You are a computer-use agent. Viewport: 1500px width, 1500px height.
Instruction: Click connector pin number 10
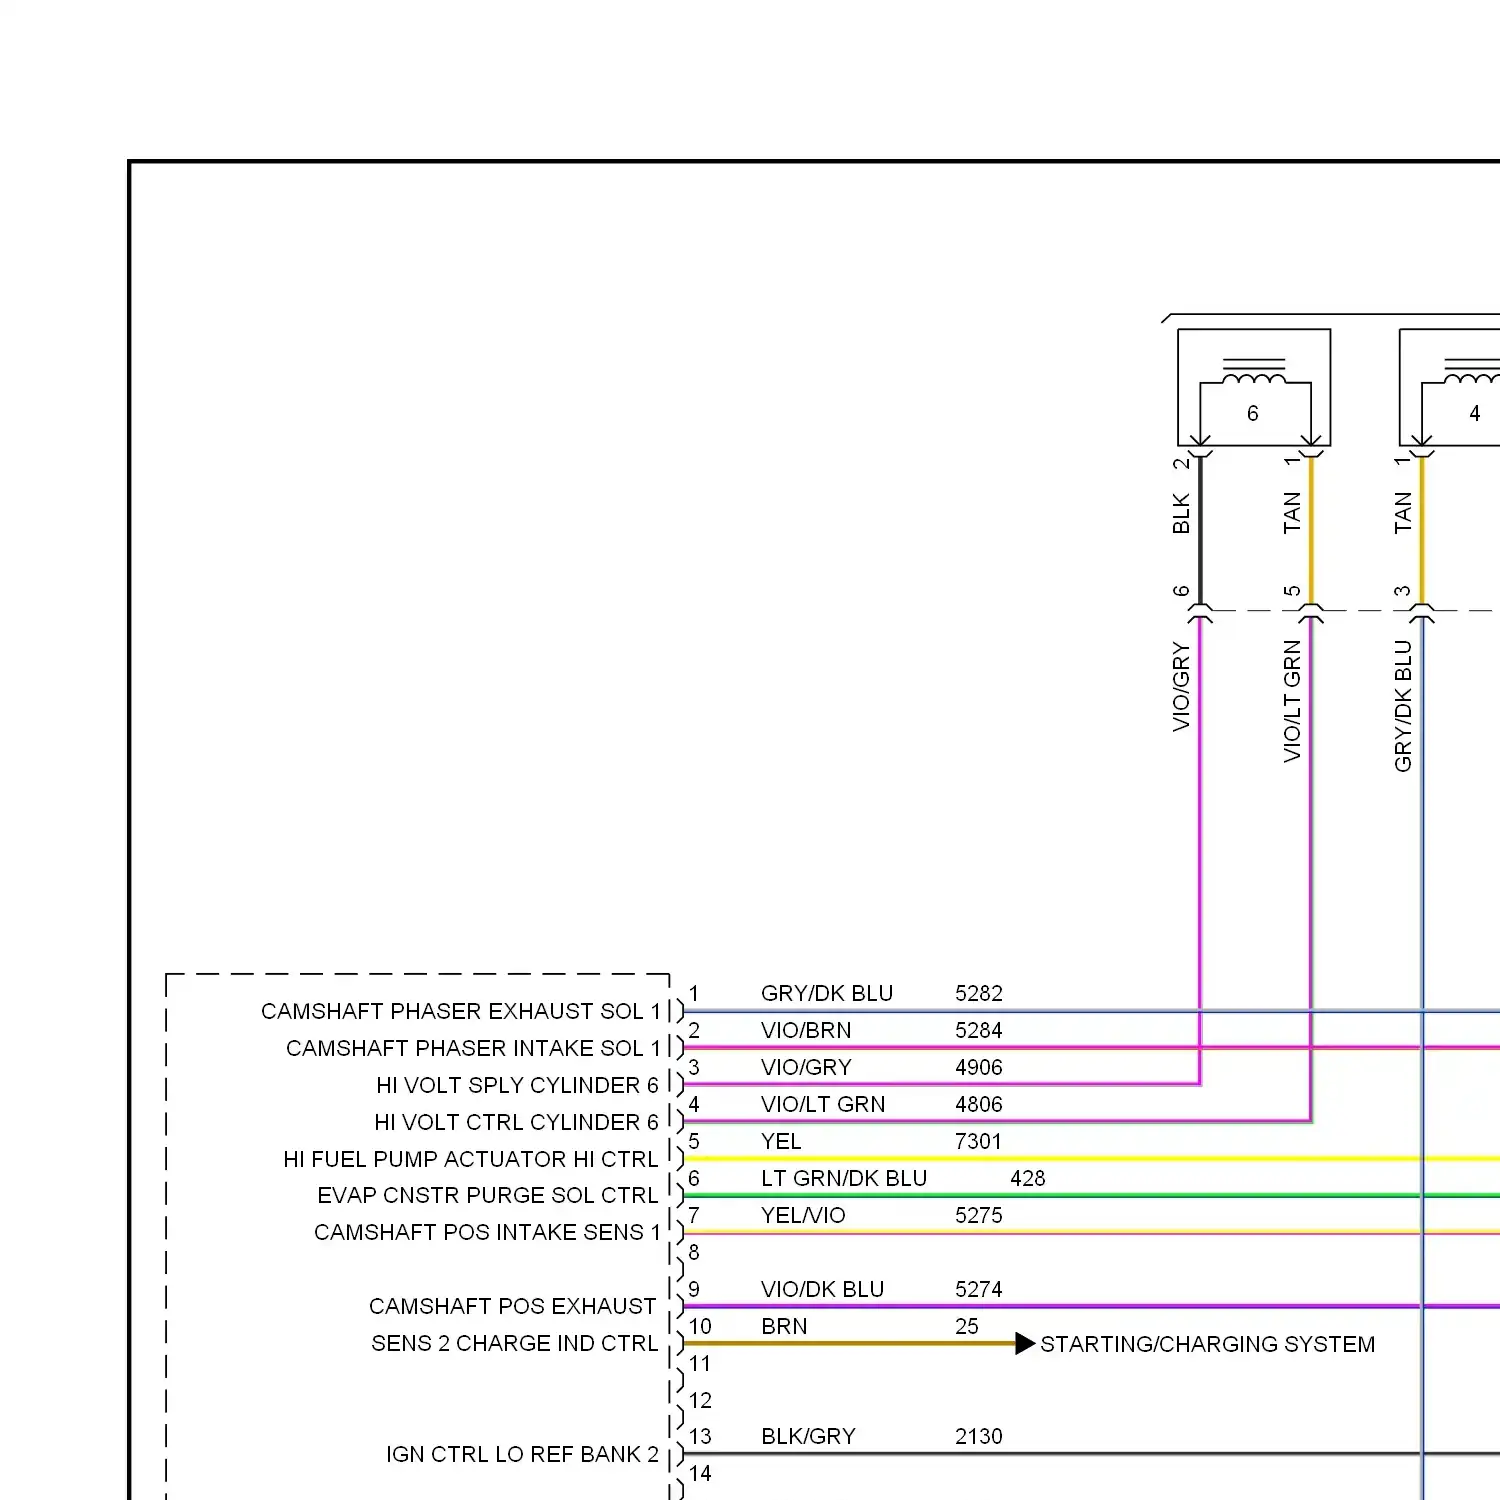click(x=700, y=1326)
